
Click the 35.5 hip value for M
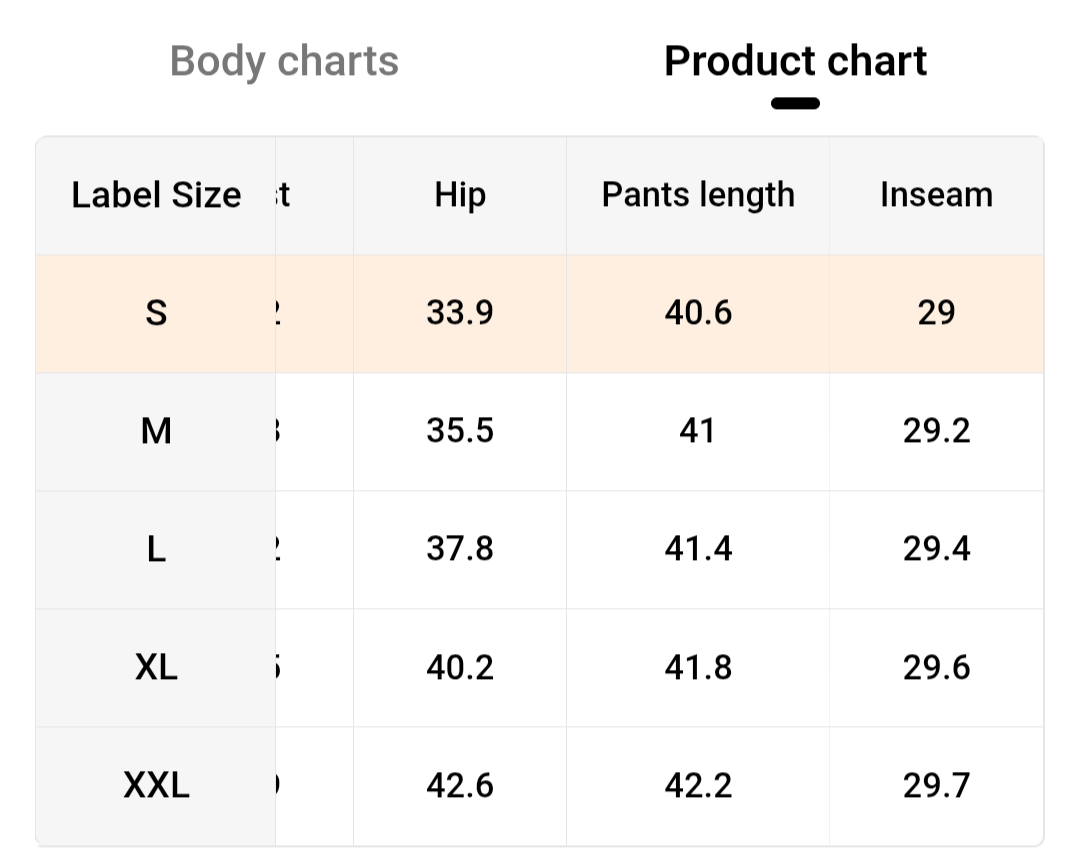tap(460, 431)
